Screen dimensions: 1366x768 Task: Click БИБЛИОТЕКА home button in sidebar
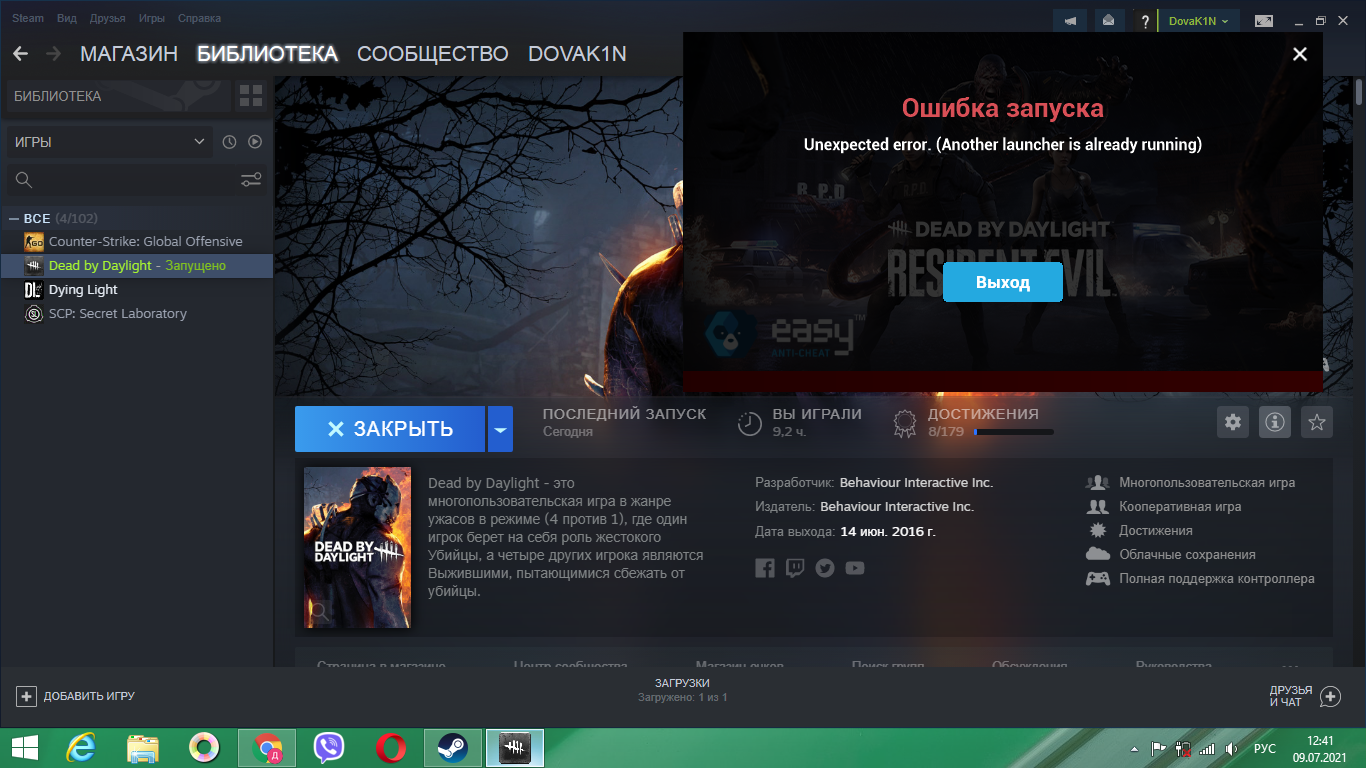pyautogui.click(x=118, y=96)
